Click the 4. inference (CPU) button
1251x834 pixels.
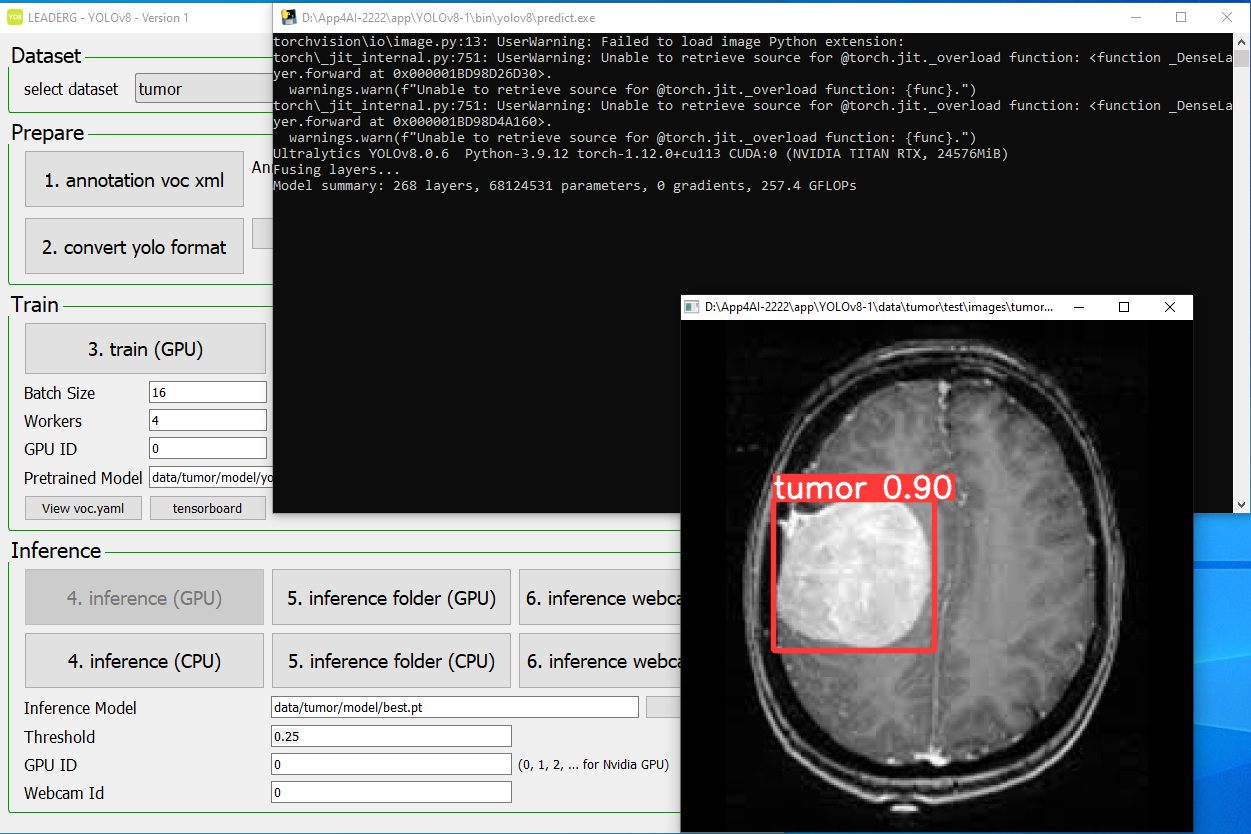click(144, 661)
